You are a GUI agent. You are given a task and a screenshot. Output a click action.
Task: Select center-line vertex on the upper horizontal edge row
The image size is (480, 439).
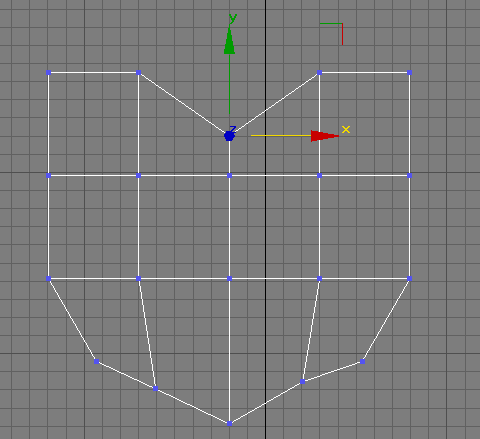coord(229,175)
